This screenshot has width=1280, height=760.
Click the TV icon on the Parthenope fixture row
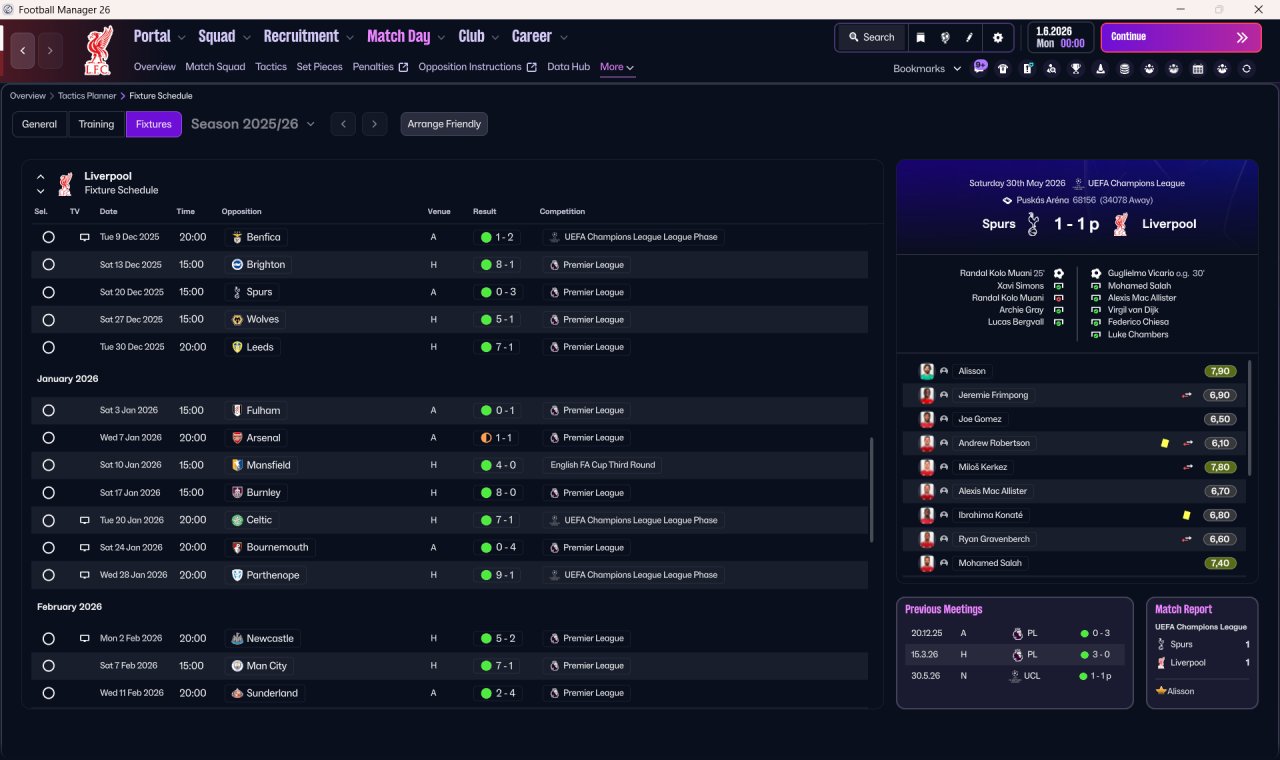coord(84,575)
